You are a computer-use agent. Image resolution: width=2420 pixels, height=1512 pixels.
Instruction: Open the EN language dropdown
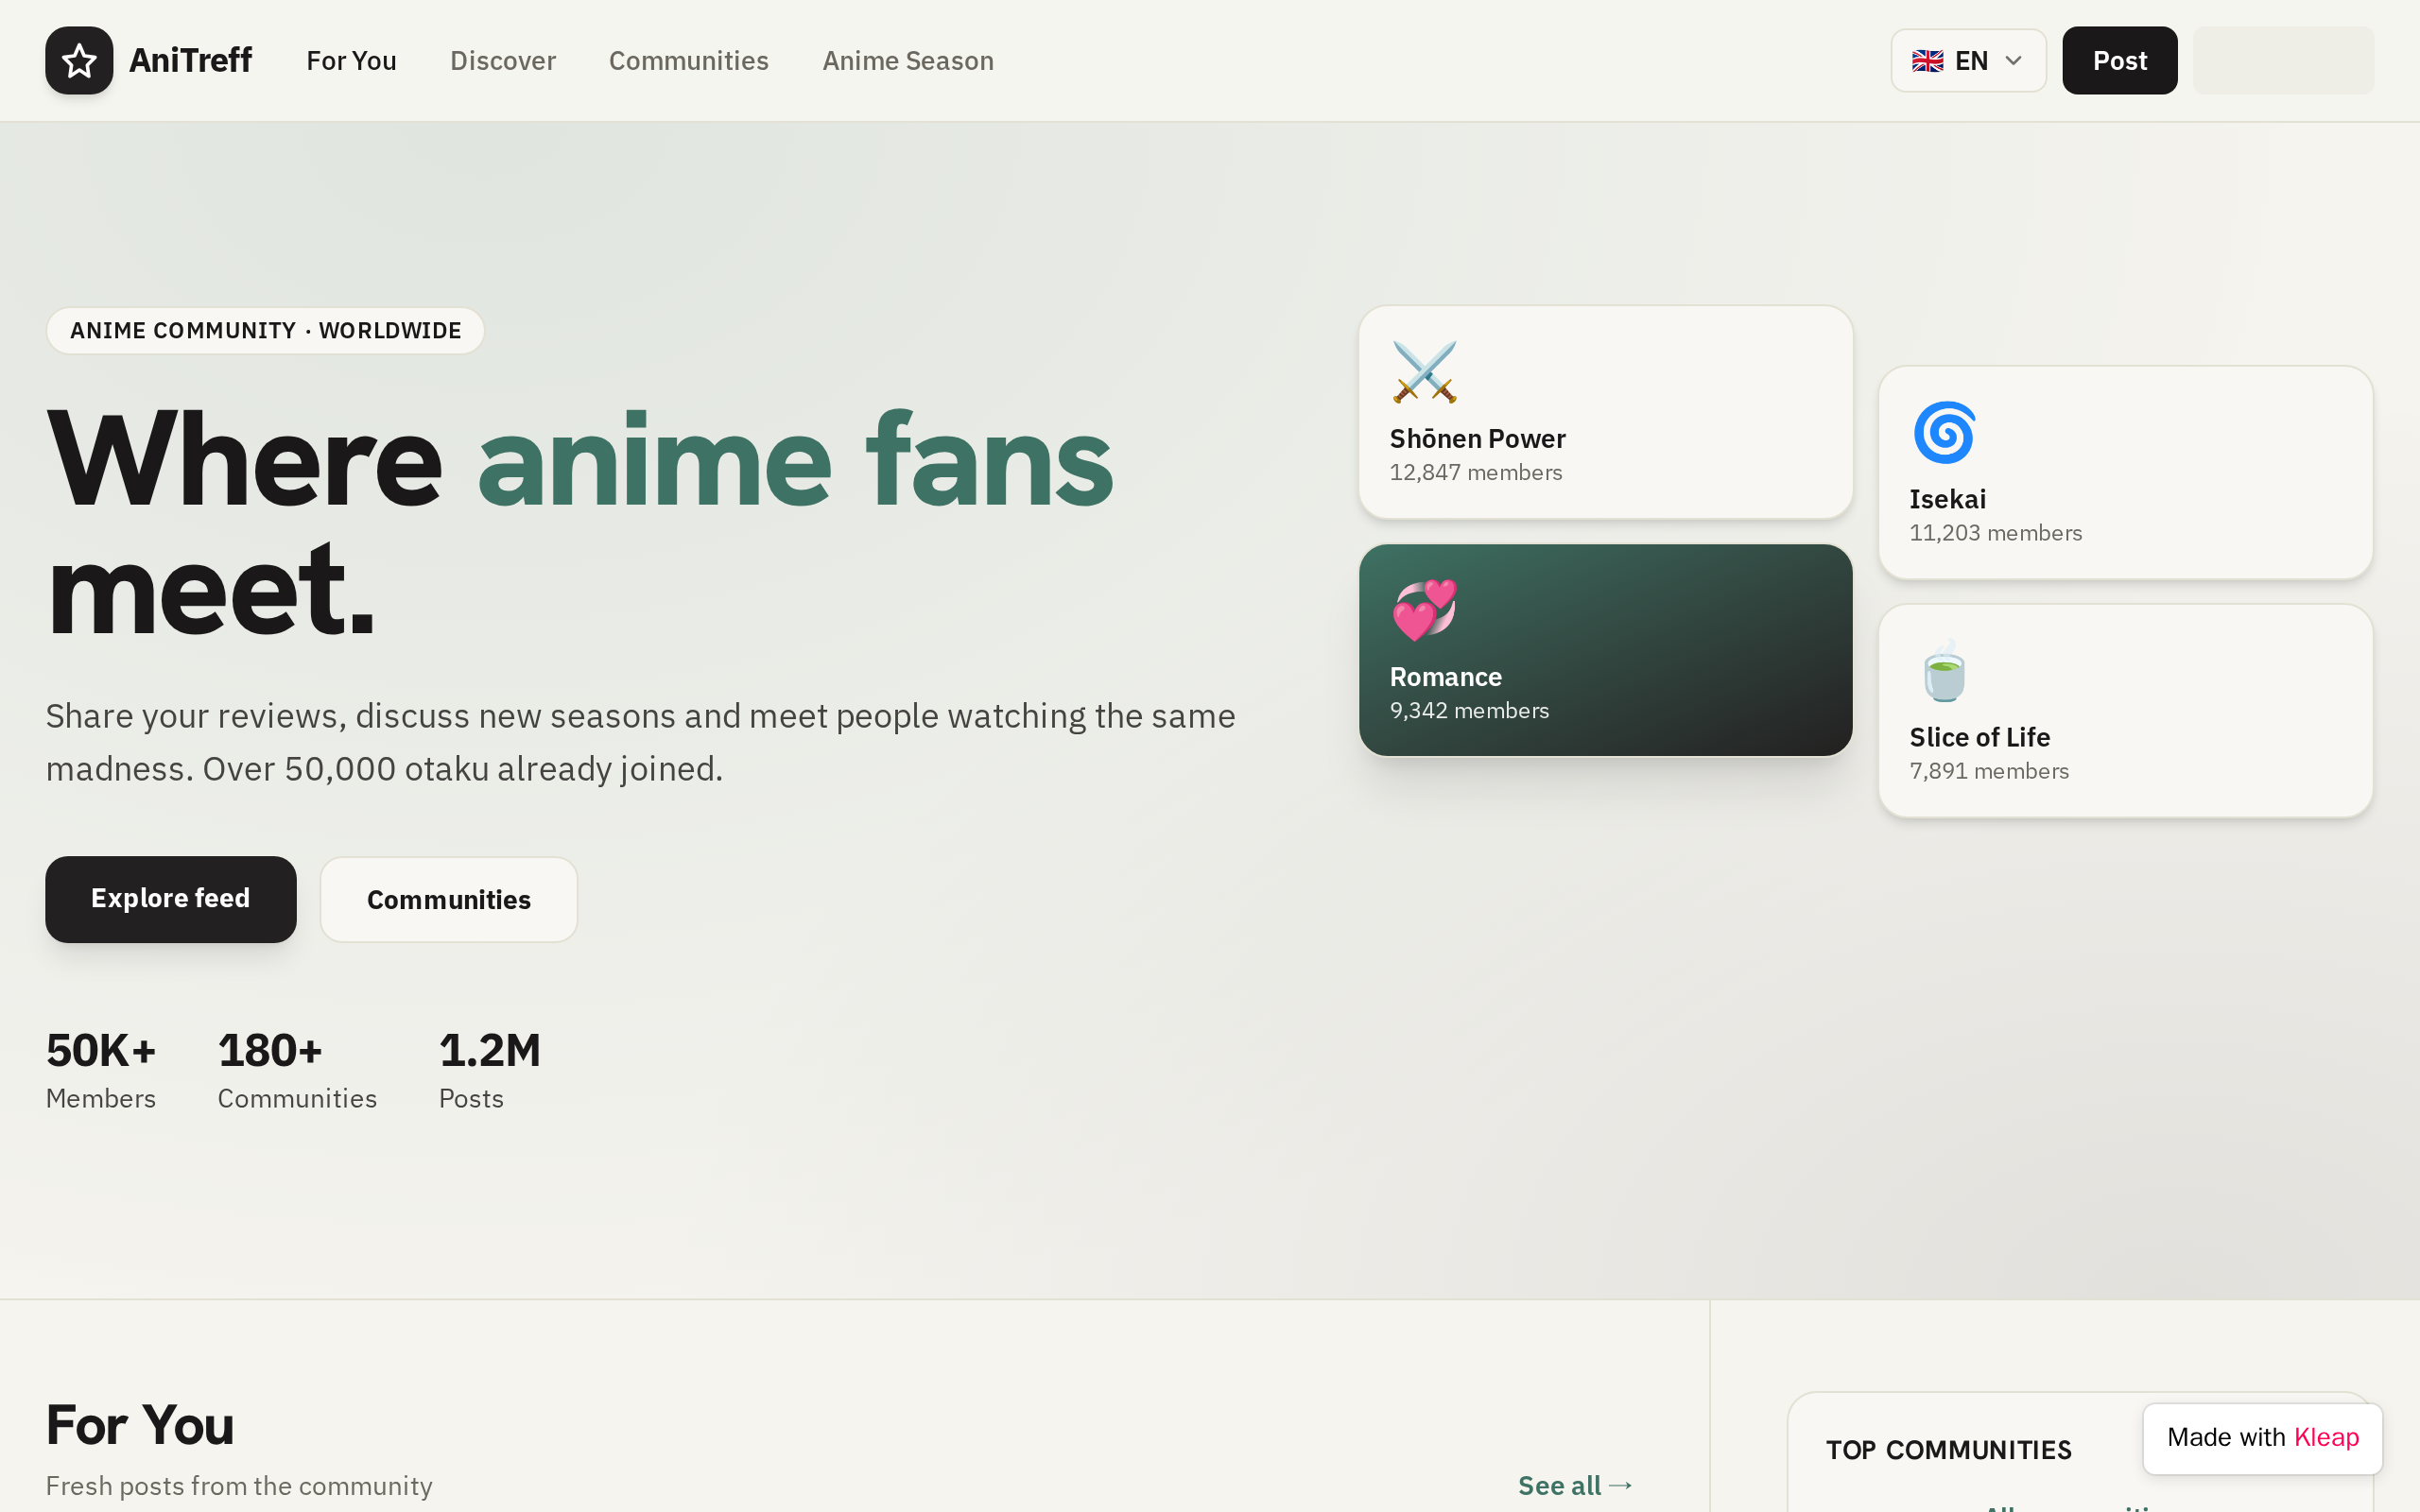click(x=1968, y=61)
